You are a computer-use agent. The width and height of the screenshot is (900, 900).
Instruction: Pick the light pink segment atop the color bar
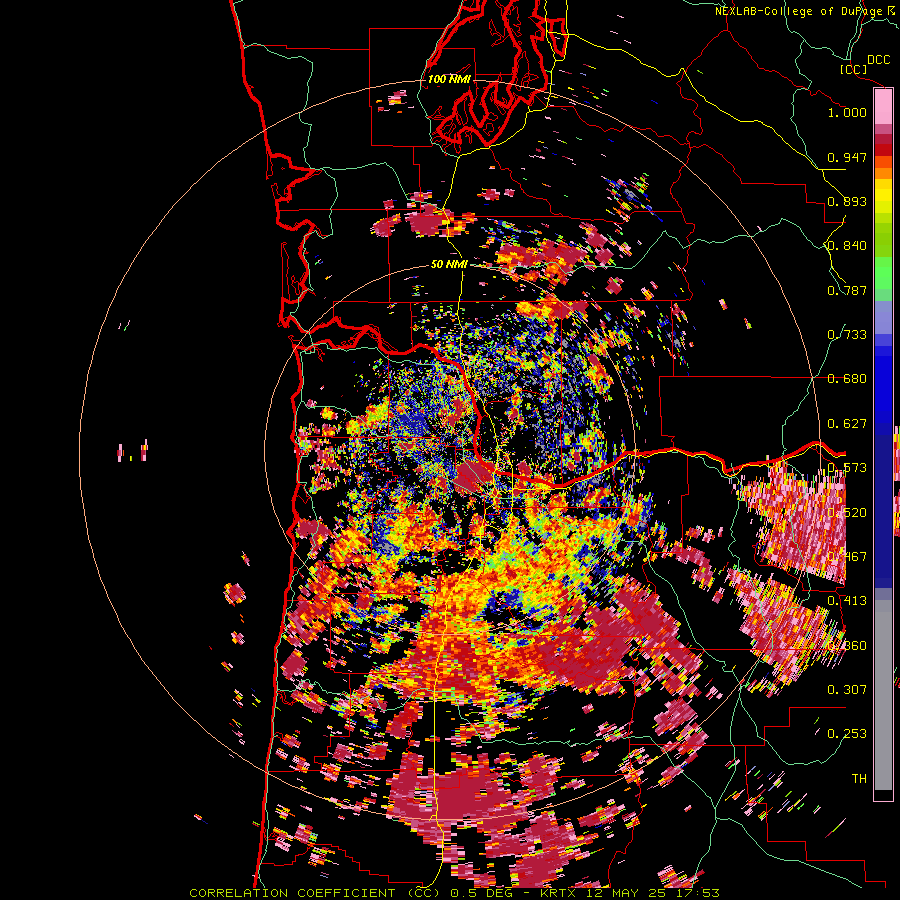click(x=883, y=107)
